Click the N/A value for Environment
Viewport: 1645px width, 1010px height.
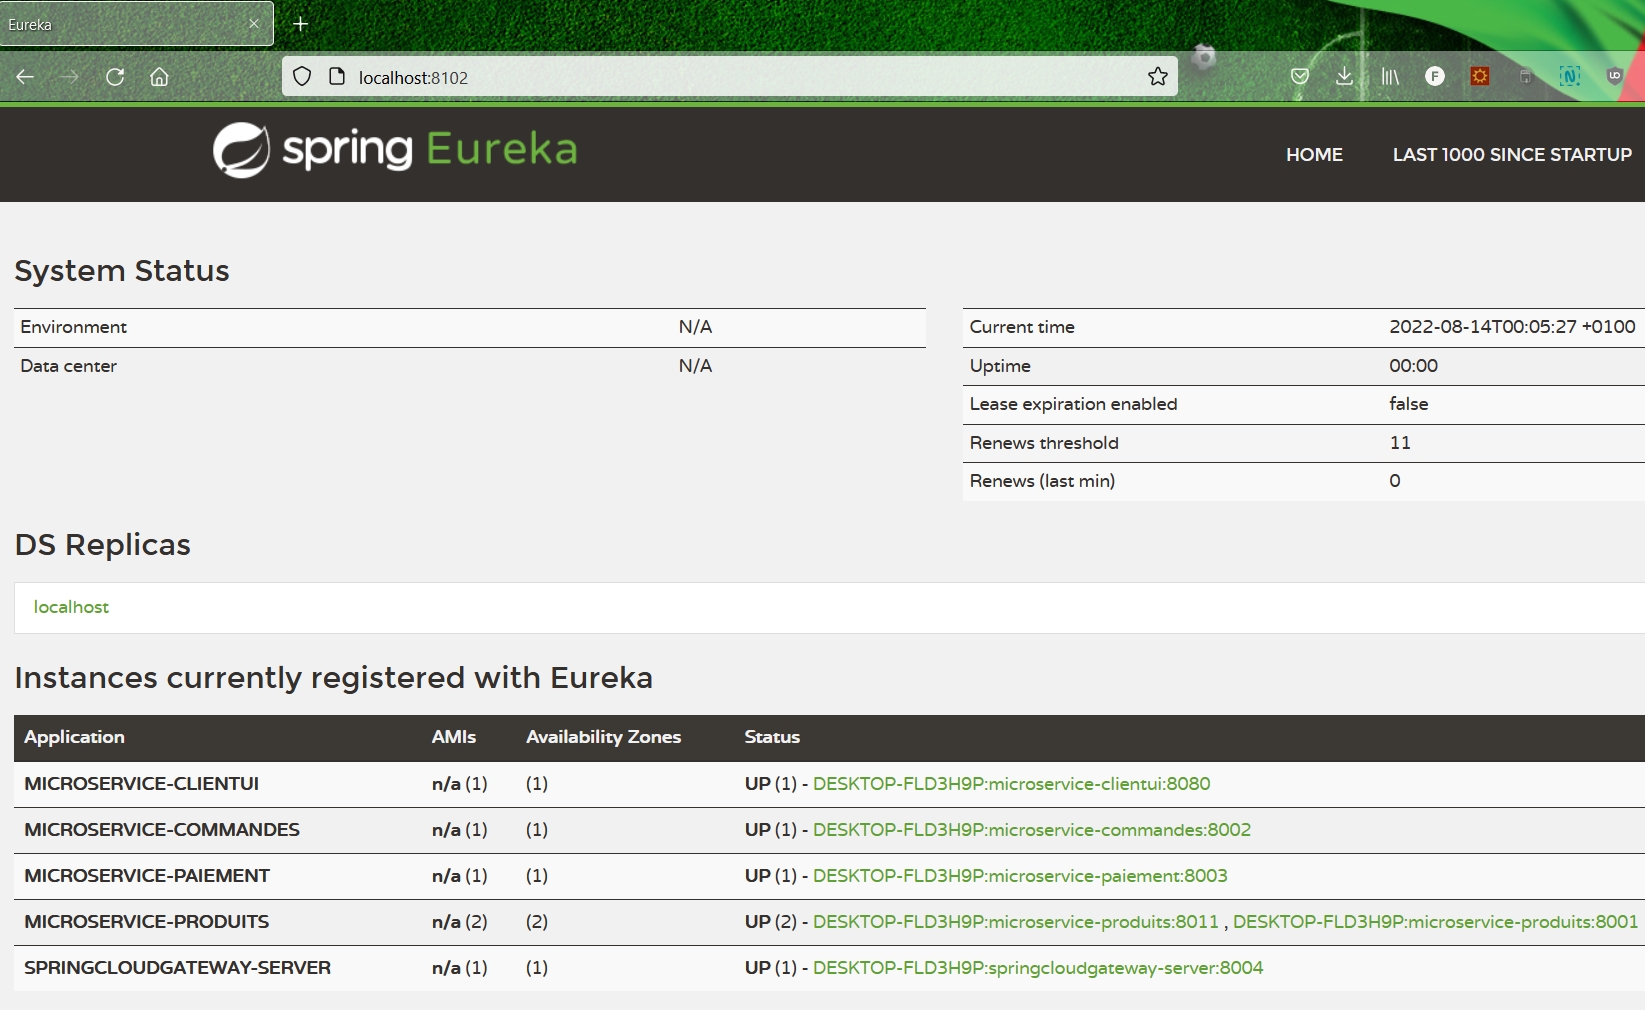point(695,327)
